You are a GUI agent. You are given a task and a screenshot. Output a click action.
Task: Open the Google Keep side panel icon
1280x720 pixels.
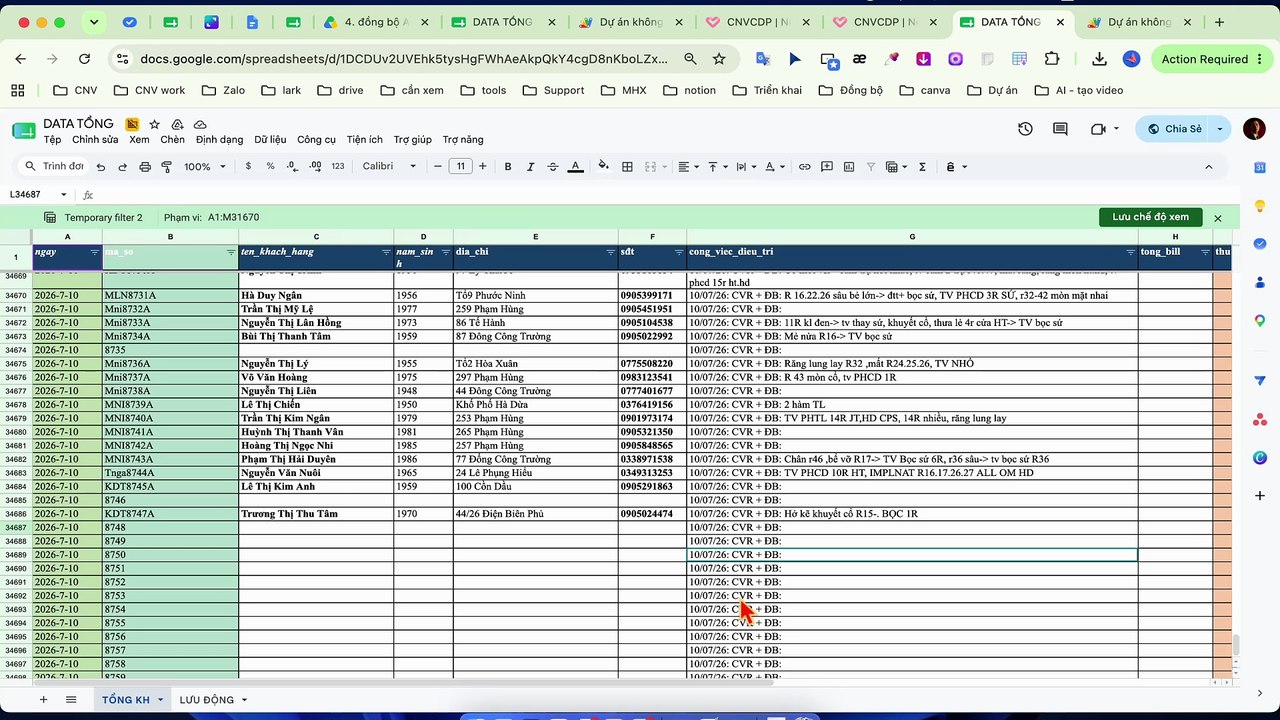(1260, 205)
